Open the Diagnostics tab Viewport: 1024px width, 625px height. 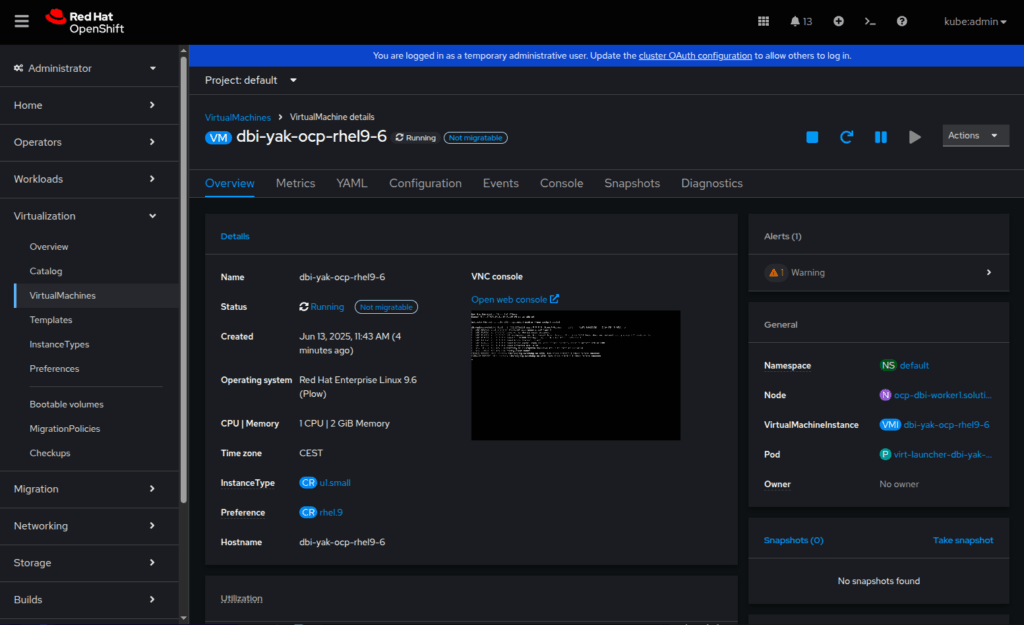point(712,184)
